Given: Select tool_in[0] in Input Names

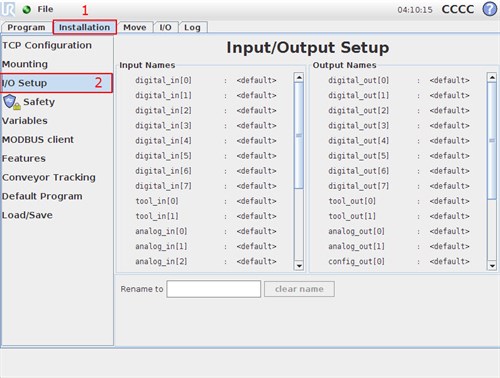Looking at the screenshot, I should click(157, 201).
